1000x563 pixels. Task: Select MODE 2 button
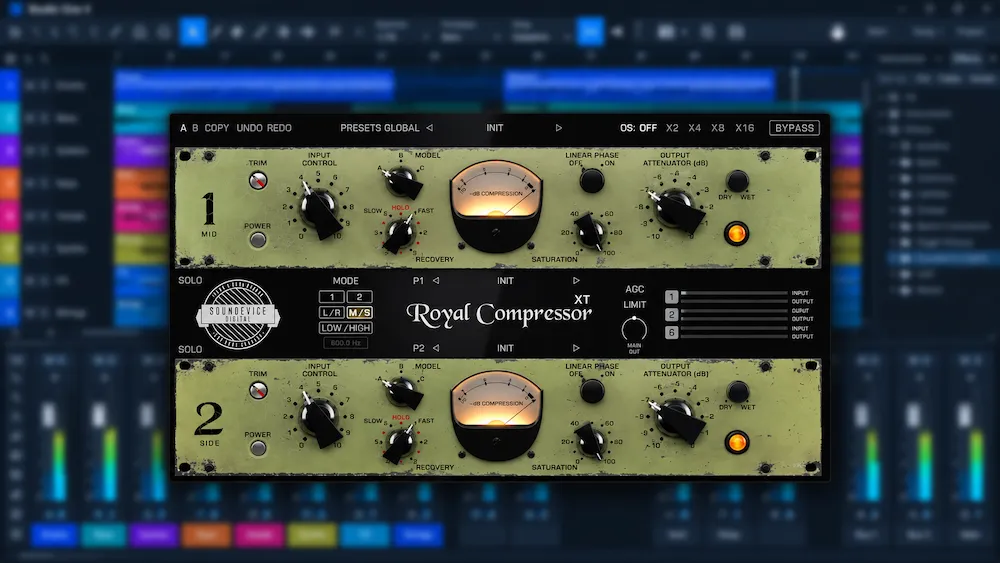coord(360,297)
